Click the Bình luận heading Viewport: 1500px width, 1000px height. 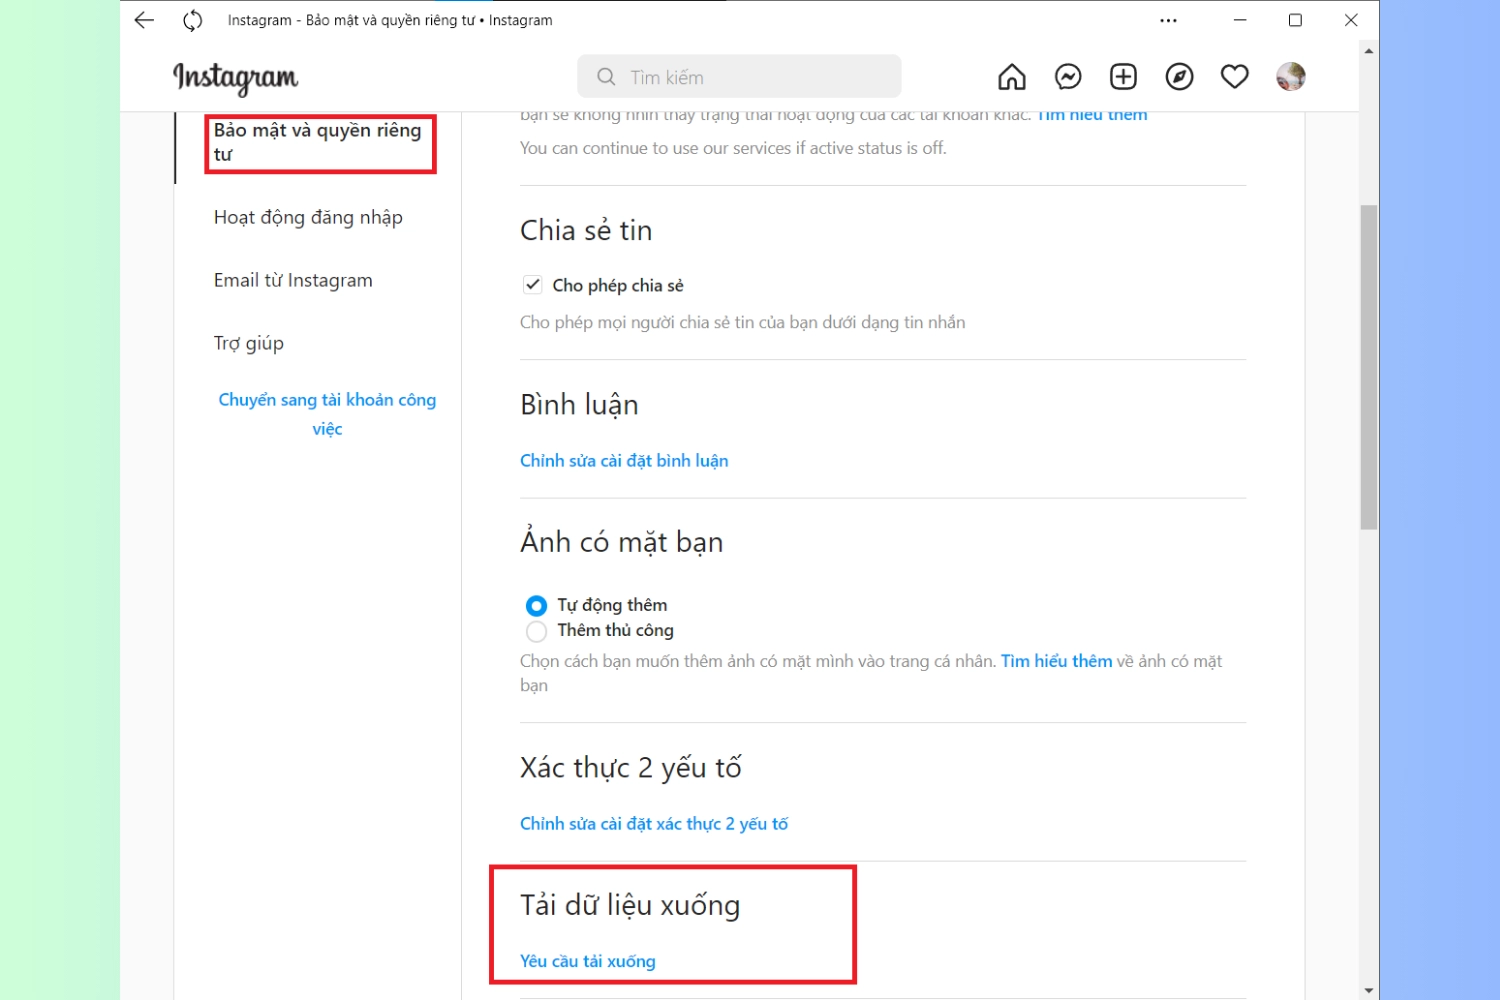click(x=579, y=405)
